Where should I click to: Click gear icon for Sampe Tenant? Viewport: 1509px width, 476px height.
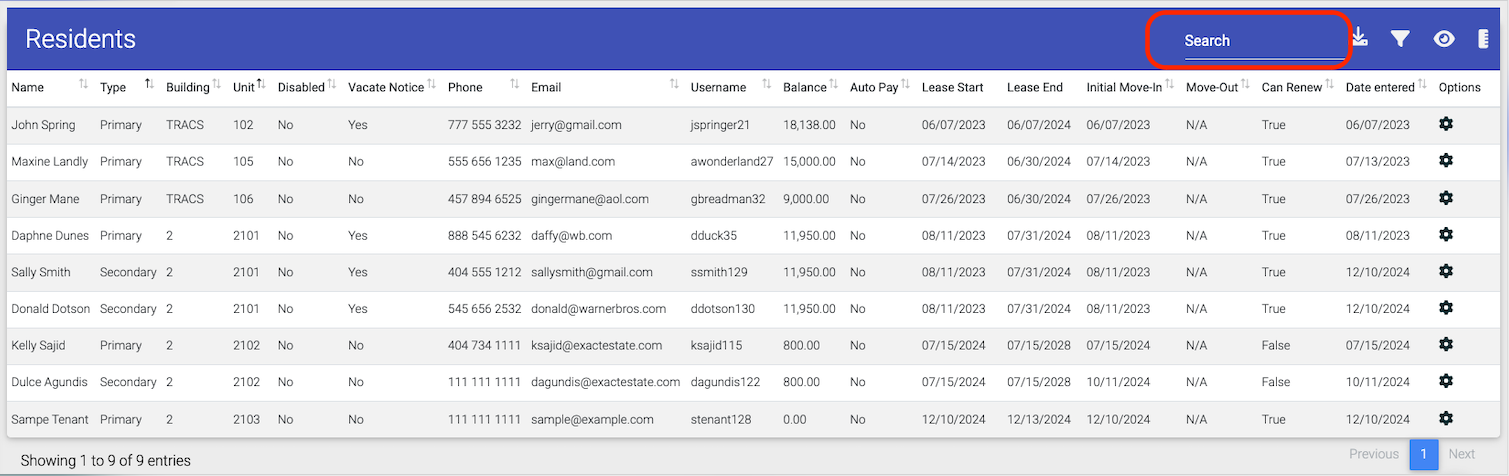[x=1445, y=419]
